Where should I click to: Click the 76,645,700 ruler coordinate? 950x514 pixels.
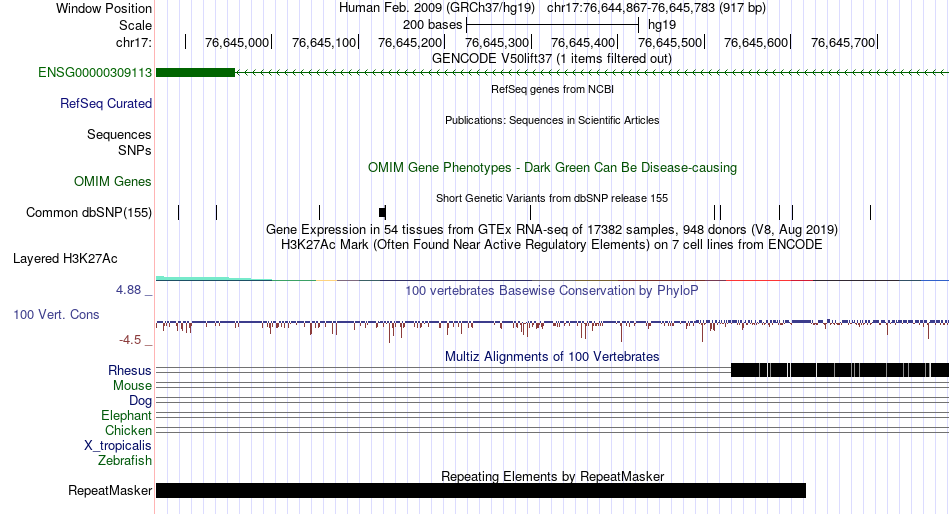[843, 42]
